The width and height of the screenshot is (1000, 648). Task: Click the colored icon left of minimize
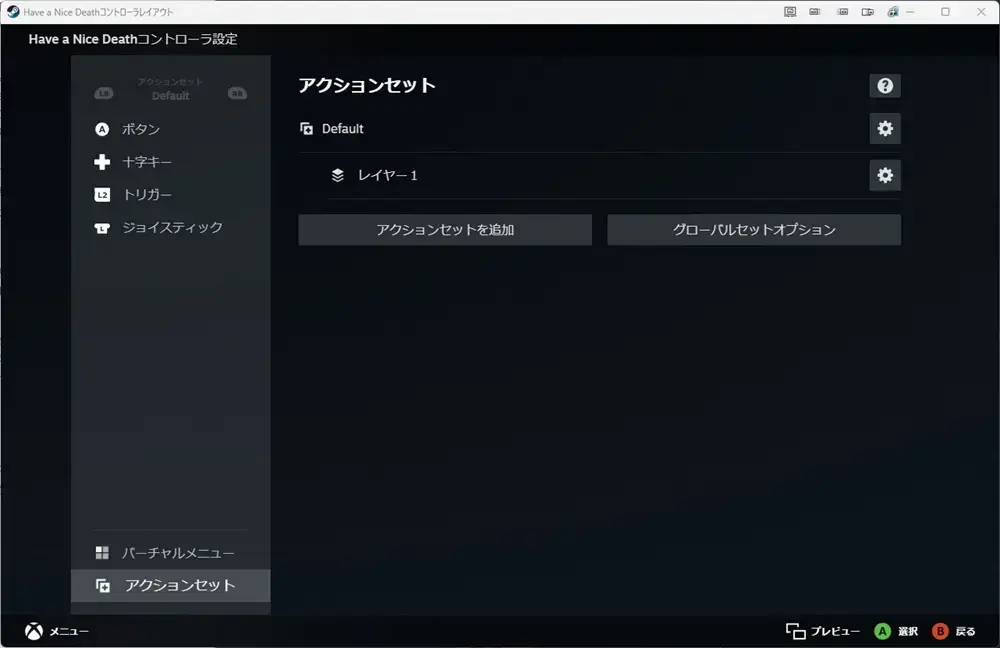(x=893, y=11)
